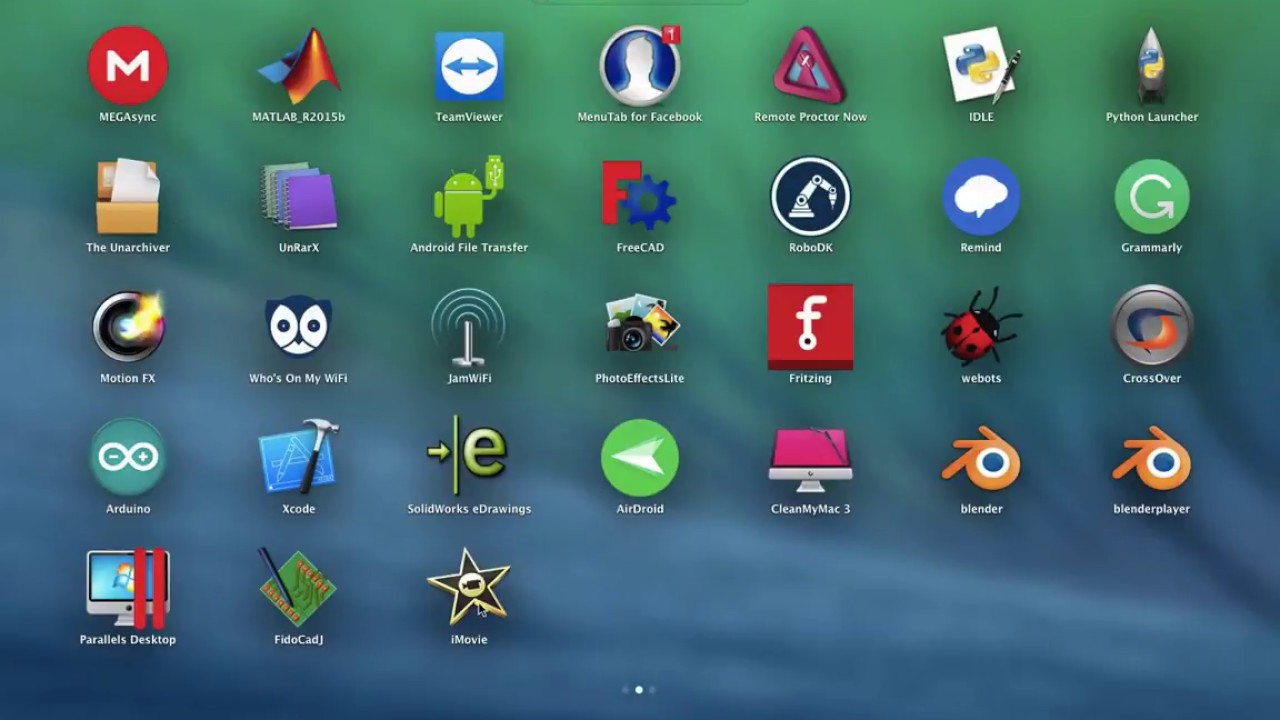Open the blender app
This screenshot has height=720, width=1280.
click(x=981, y=458)
